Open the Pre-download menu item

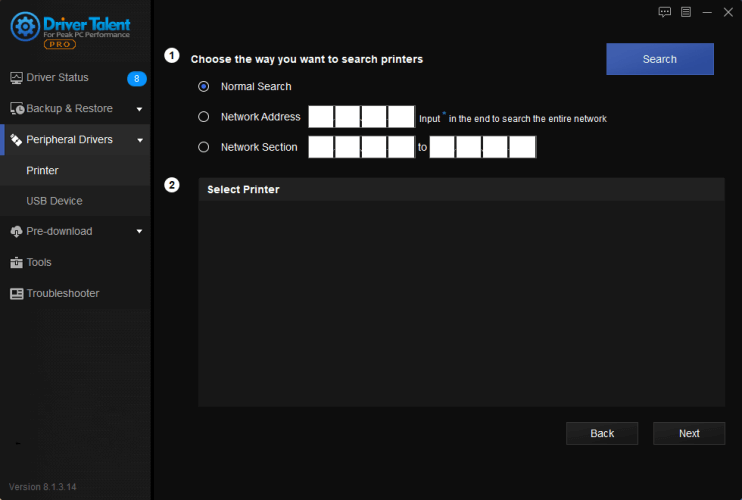pyautogui.click(x=75, y=232)
